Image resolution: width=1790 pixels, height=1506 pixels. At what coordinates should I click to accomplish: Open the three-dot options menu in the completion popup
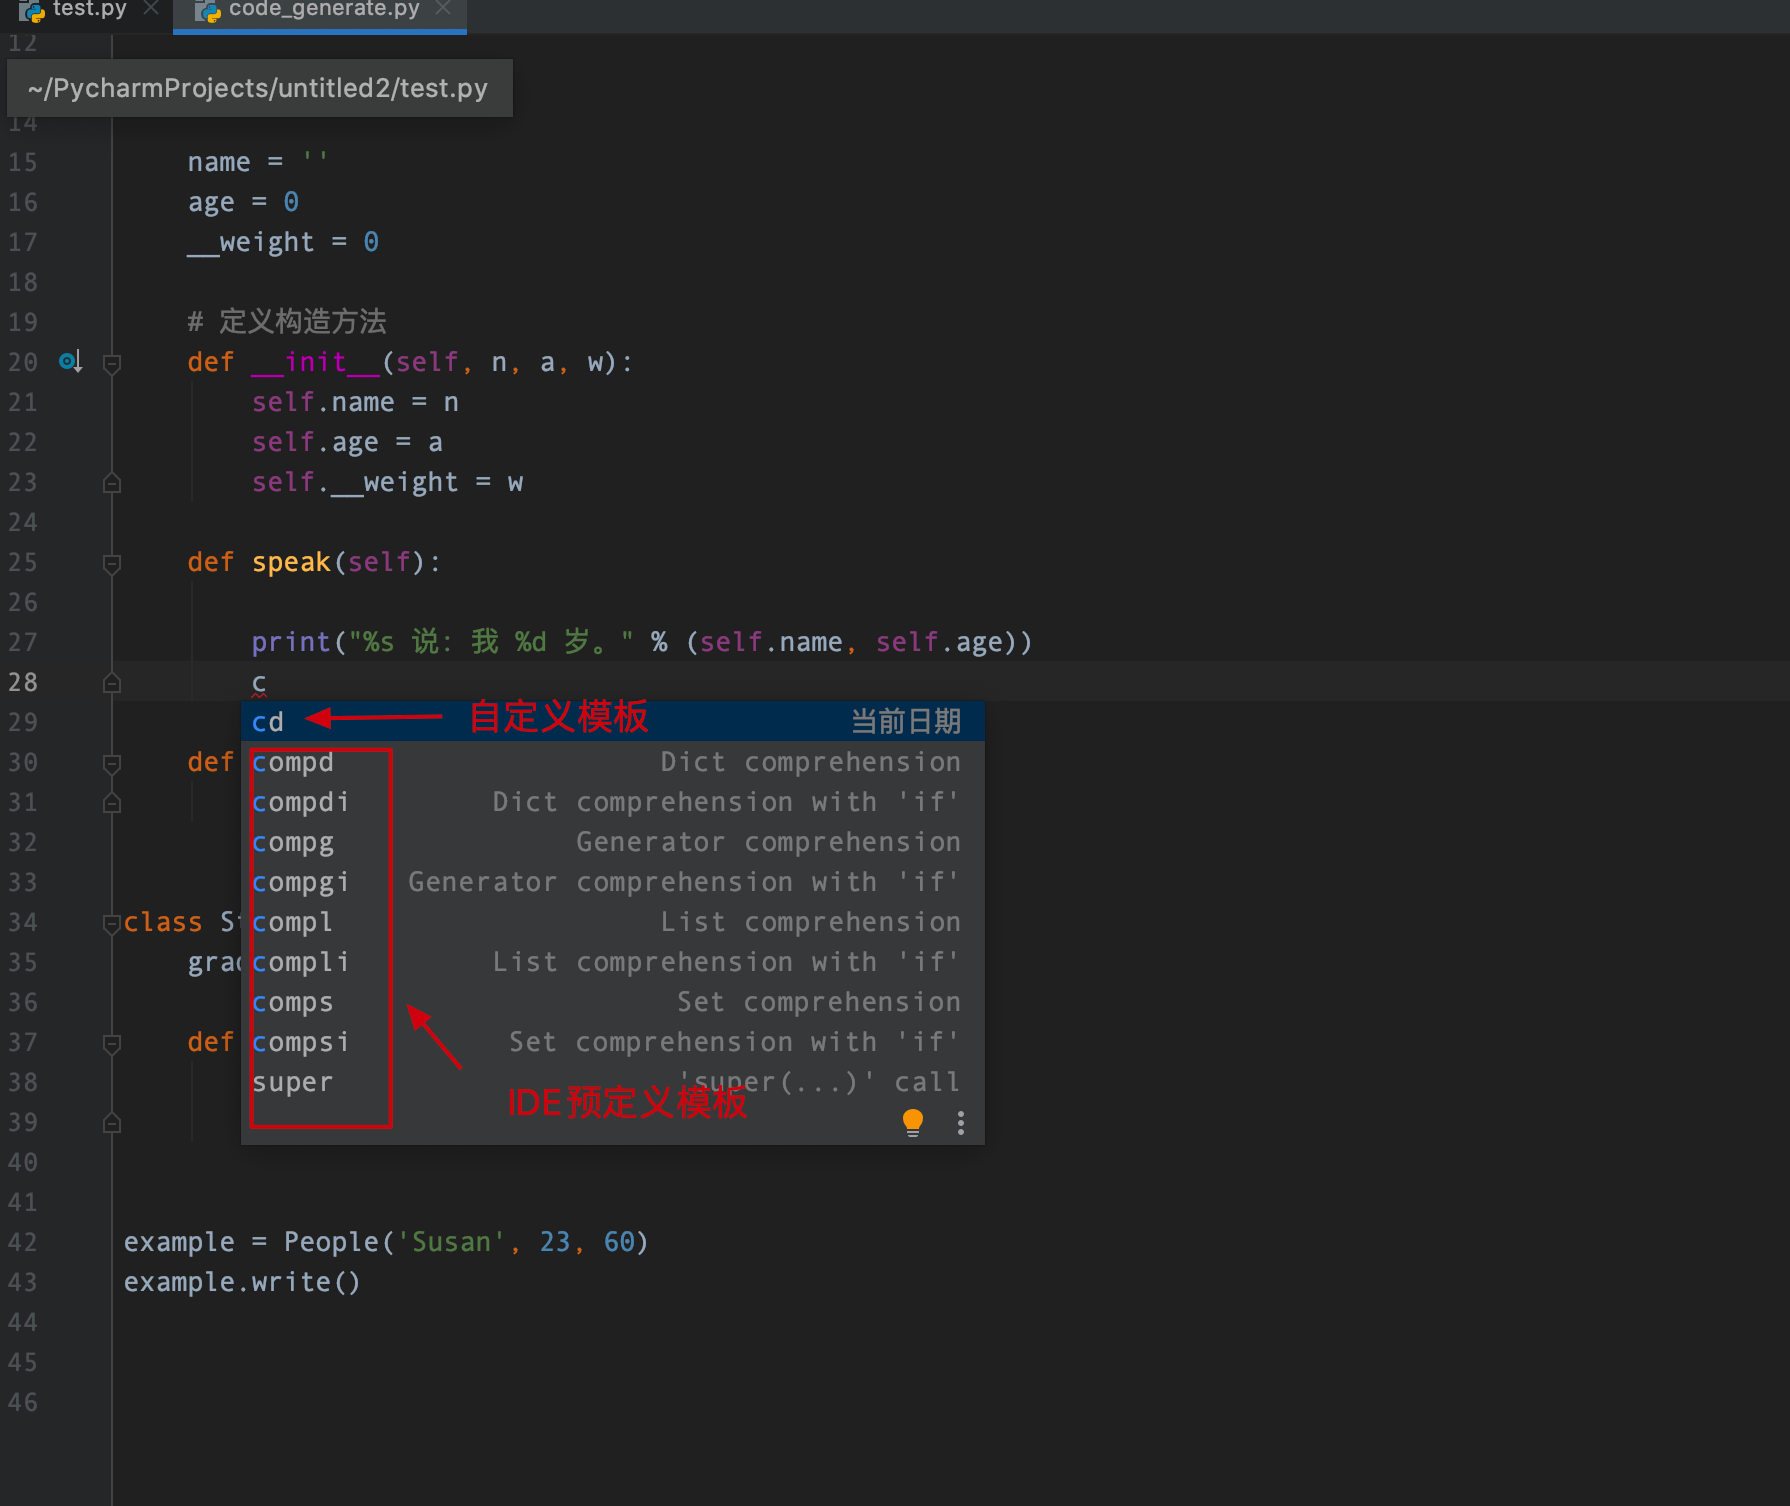[x=961, y=1123]
